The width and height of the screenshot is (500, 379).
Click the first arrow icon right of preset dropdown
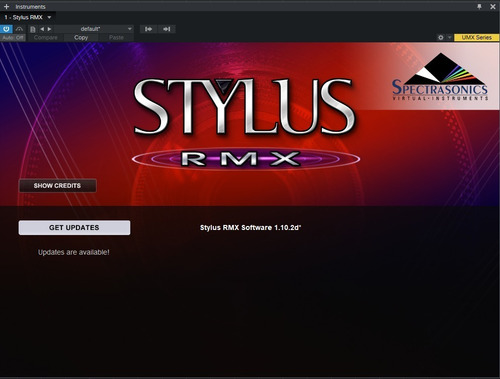pos(149,29)
